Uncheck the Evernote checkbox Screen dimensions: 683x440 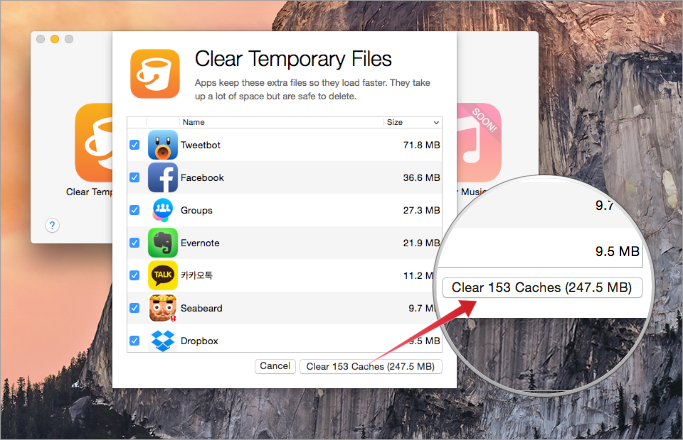(135, 243)
